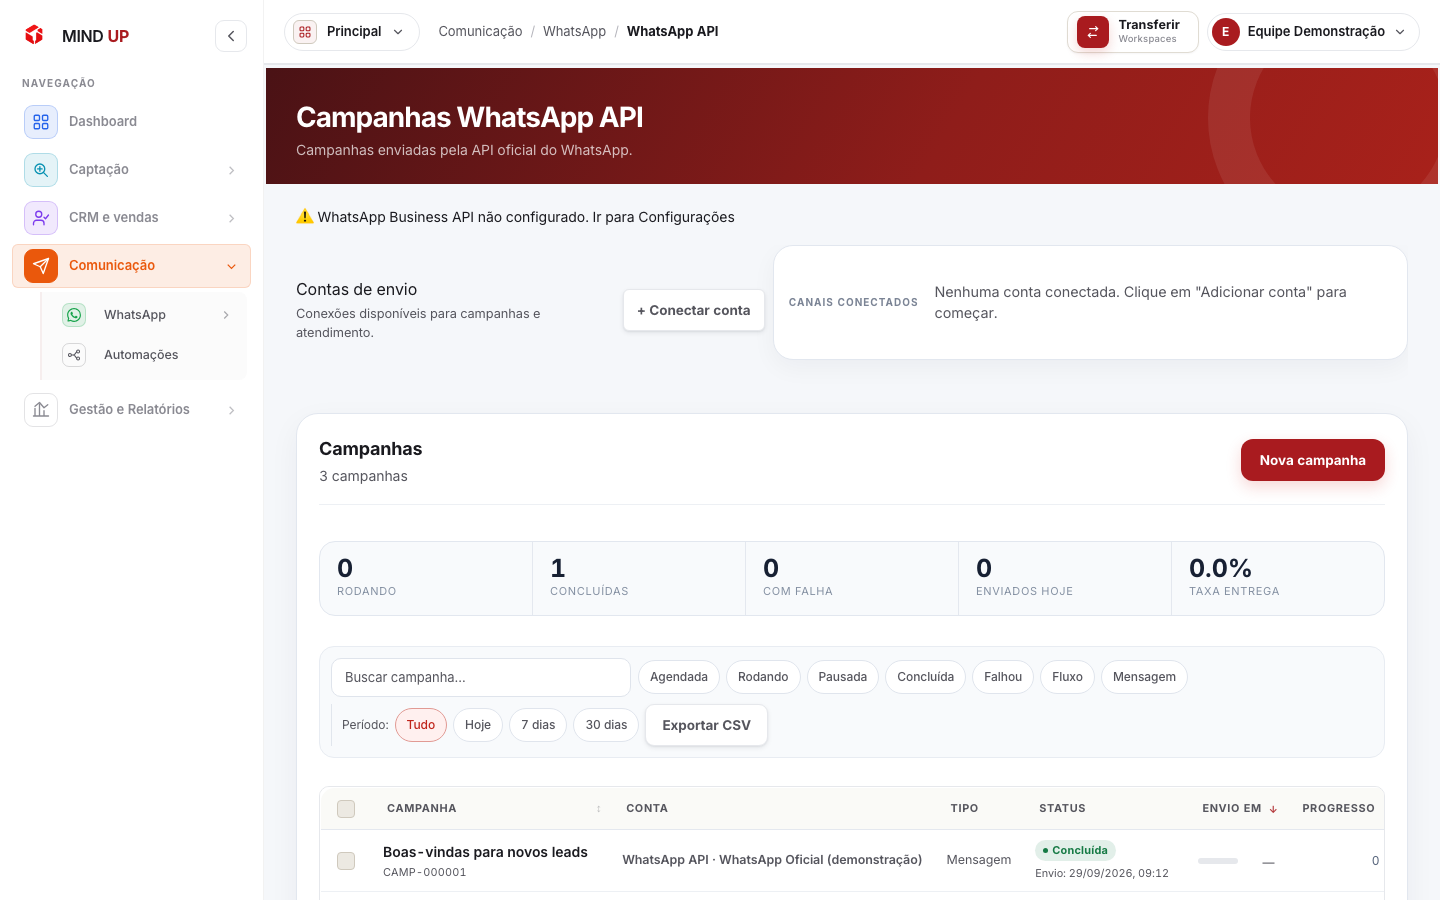
Task: Click the Mind Up logo icon
Action: click(34, 35)
